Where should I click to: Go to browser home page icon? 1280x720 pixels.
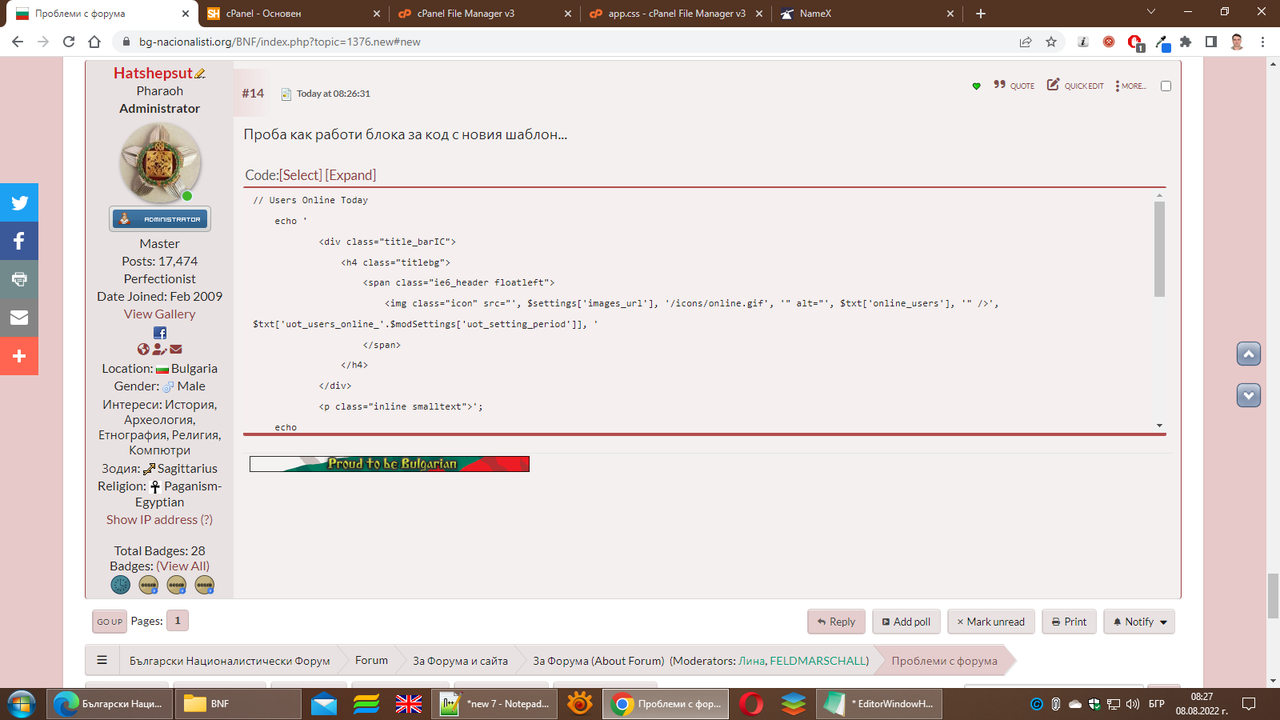(94, 42)
